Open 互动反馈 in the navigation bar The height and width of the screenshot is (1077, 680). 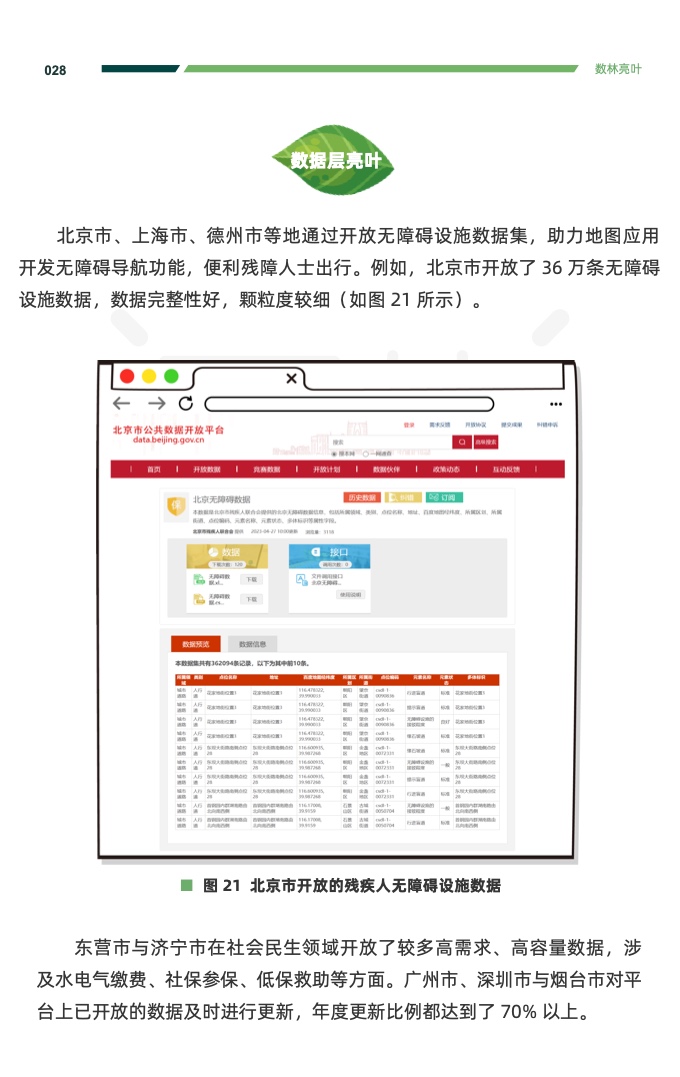tap(506, 469)
